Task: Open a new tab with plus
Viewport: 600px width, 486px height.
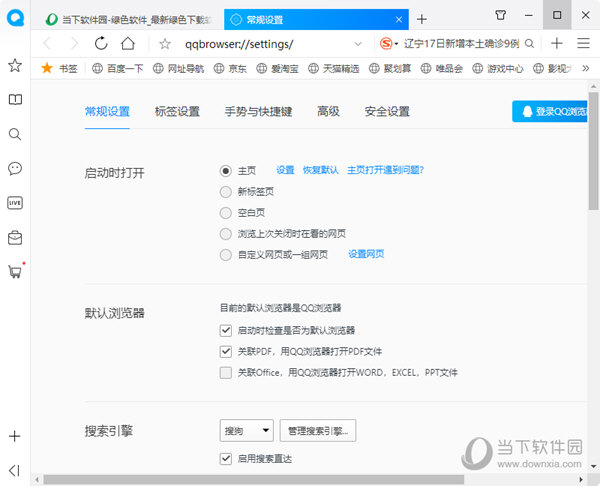Action: 422,19
